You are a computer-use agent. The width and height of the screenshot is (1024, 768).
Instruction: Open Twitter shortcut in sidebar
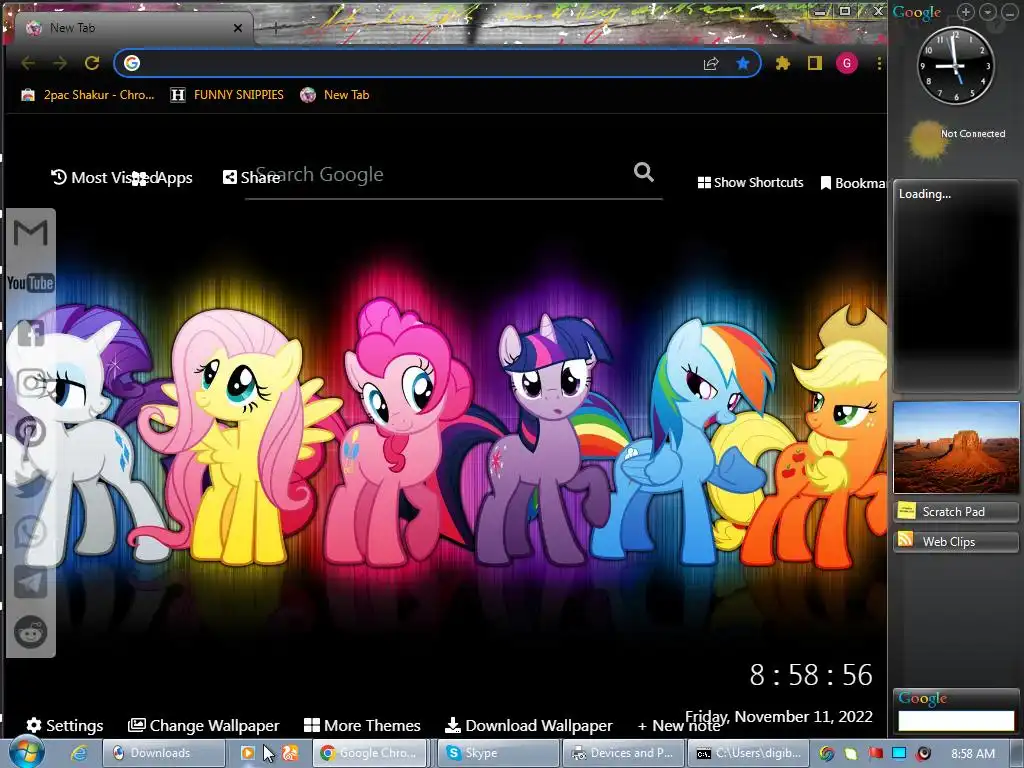pos(31,484)
